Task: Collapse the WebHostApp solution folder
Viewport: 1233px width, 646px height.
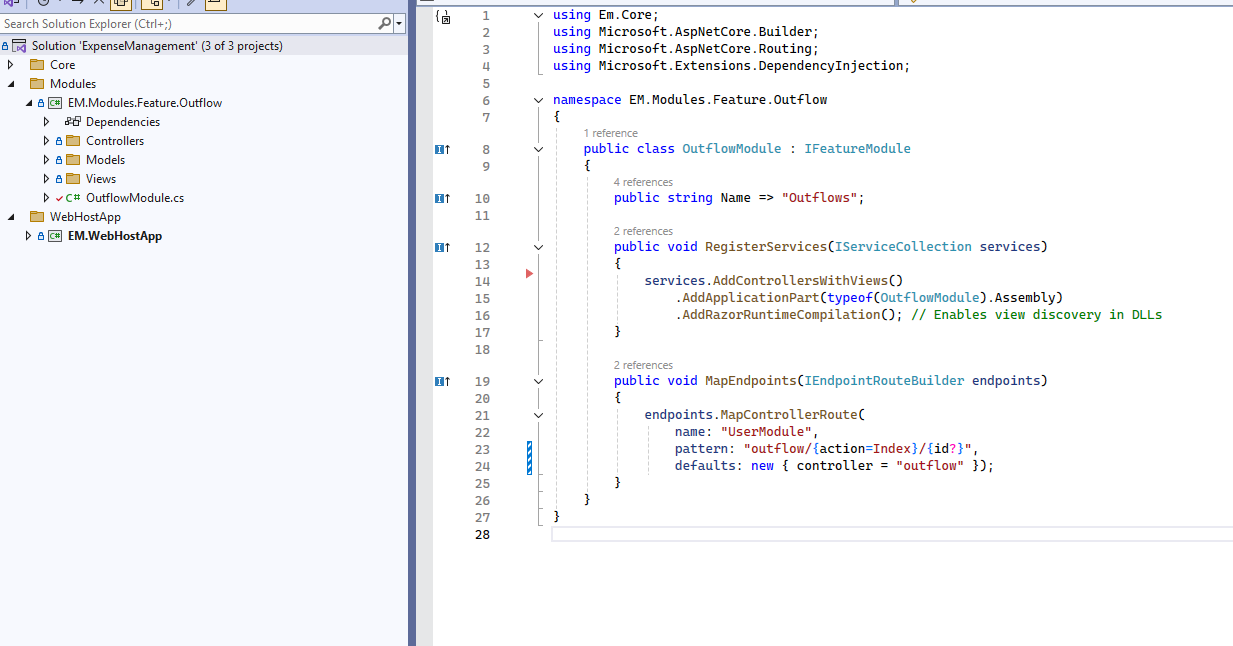Action: click(x=10, y=217)
